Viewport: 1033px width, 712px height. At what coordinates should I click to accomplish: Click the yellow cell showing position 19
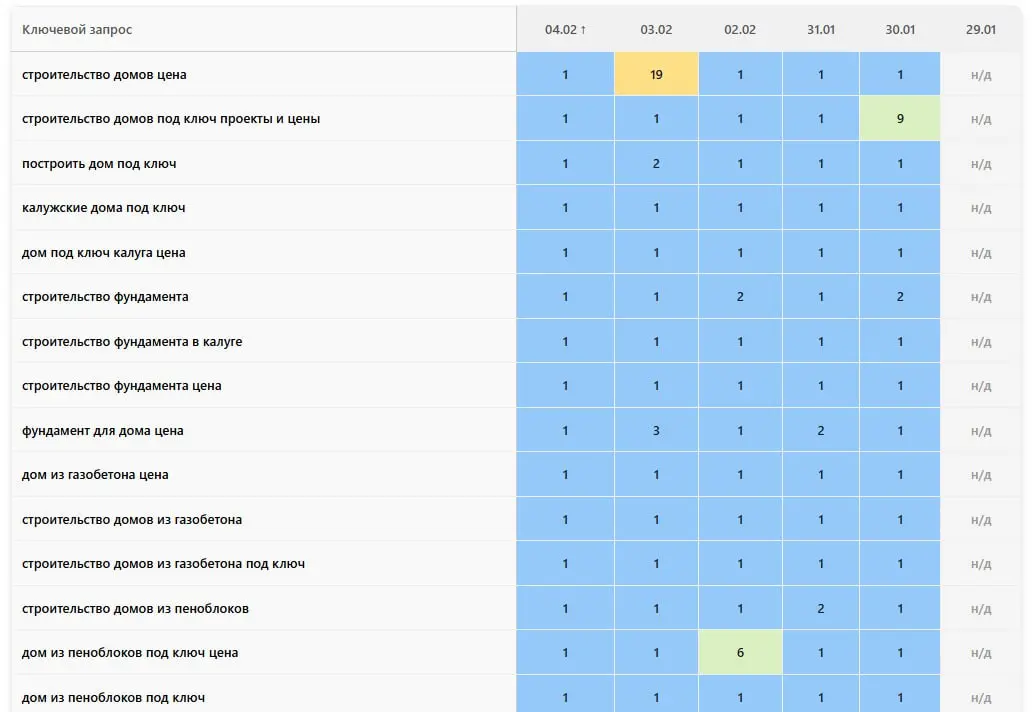[x=656, y=74]
